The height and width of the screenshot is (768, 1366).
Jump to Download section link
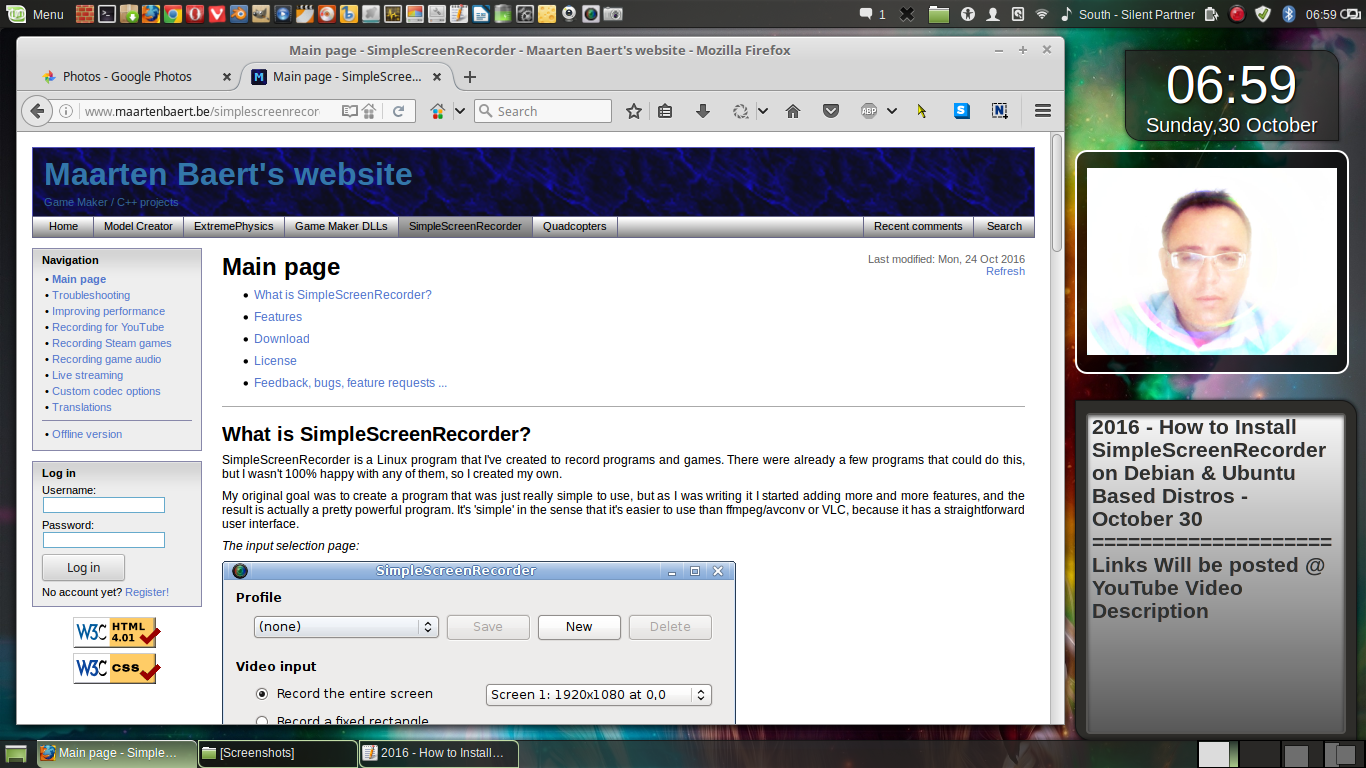[282, 339]
